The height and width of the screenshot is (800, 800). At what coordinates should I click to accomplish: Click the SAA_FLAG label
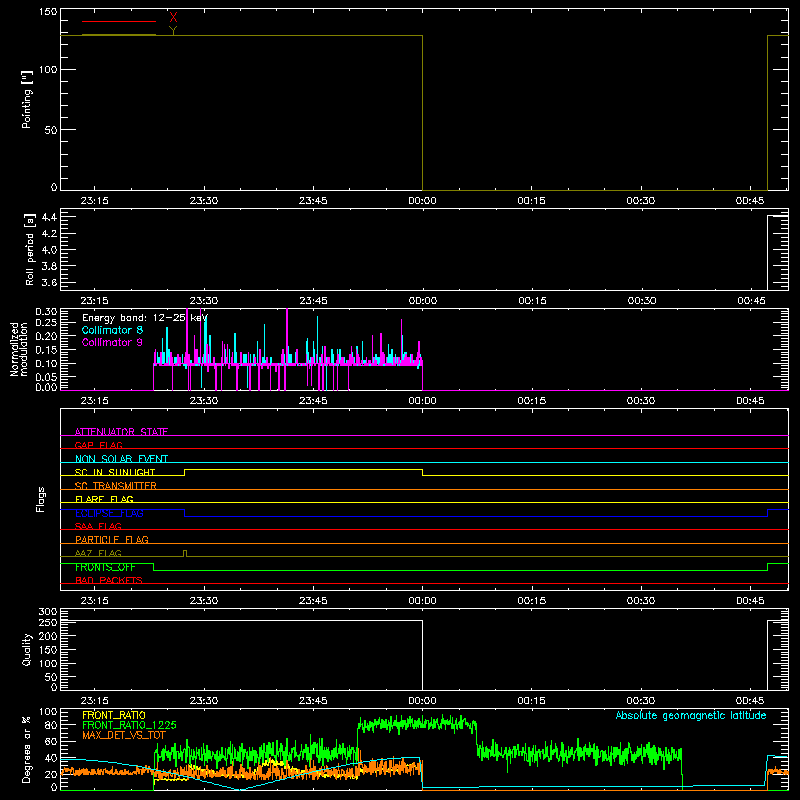[x=98, y=526]
